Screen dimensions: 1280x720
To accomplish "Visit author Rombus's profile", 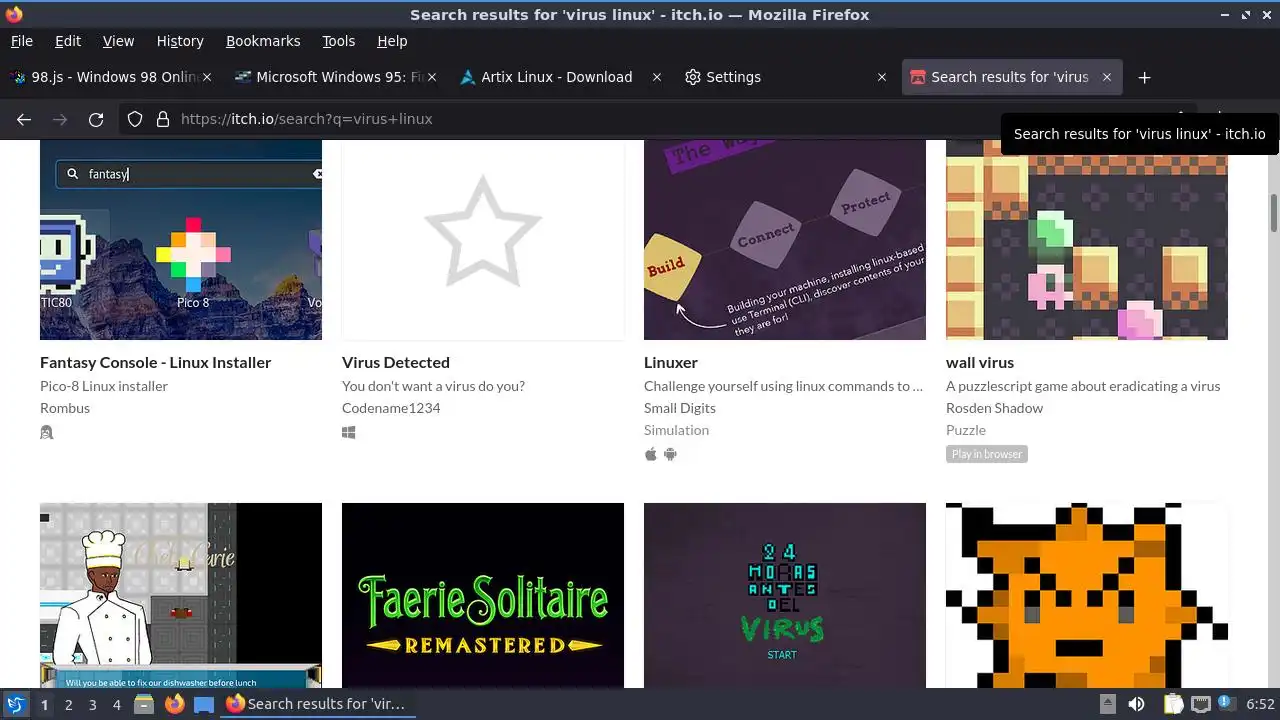I will point(65,408).
